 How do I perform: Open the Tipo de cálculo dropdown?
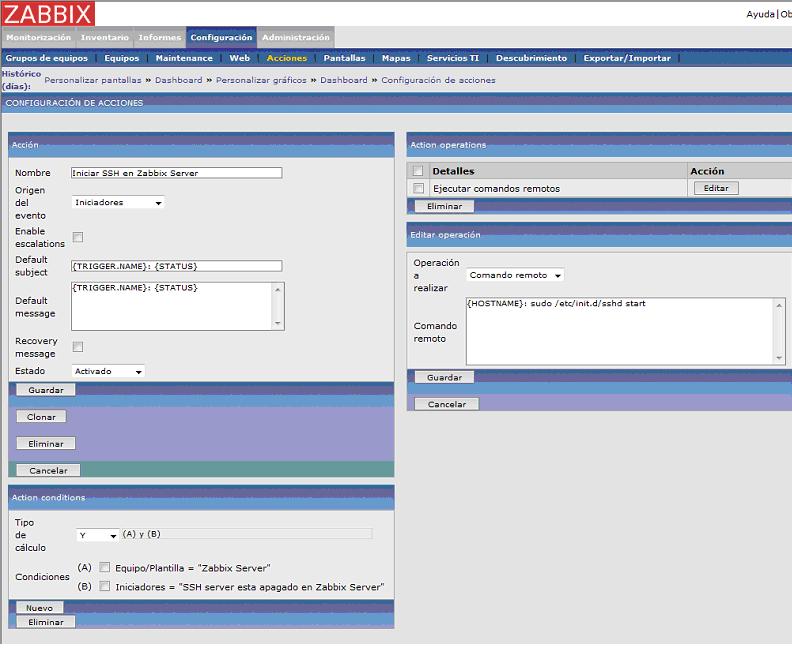pyautogui.click(x=98, y=535)
